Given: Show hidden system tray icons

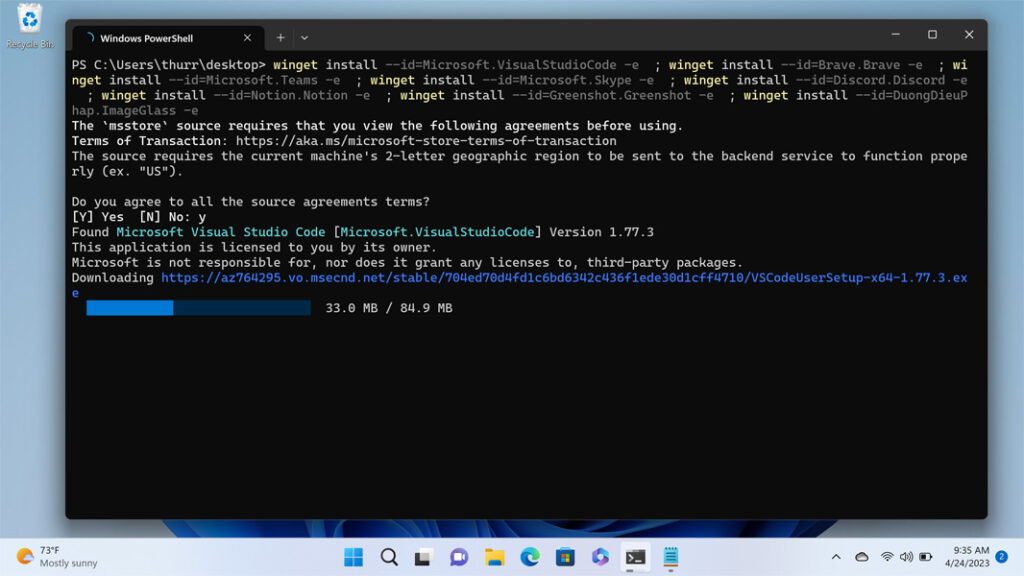Looking at the screenshot, I should [x=836, y=557].
